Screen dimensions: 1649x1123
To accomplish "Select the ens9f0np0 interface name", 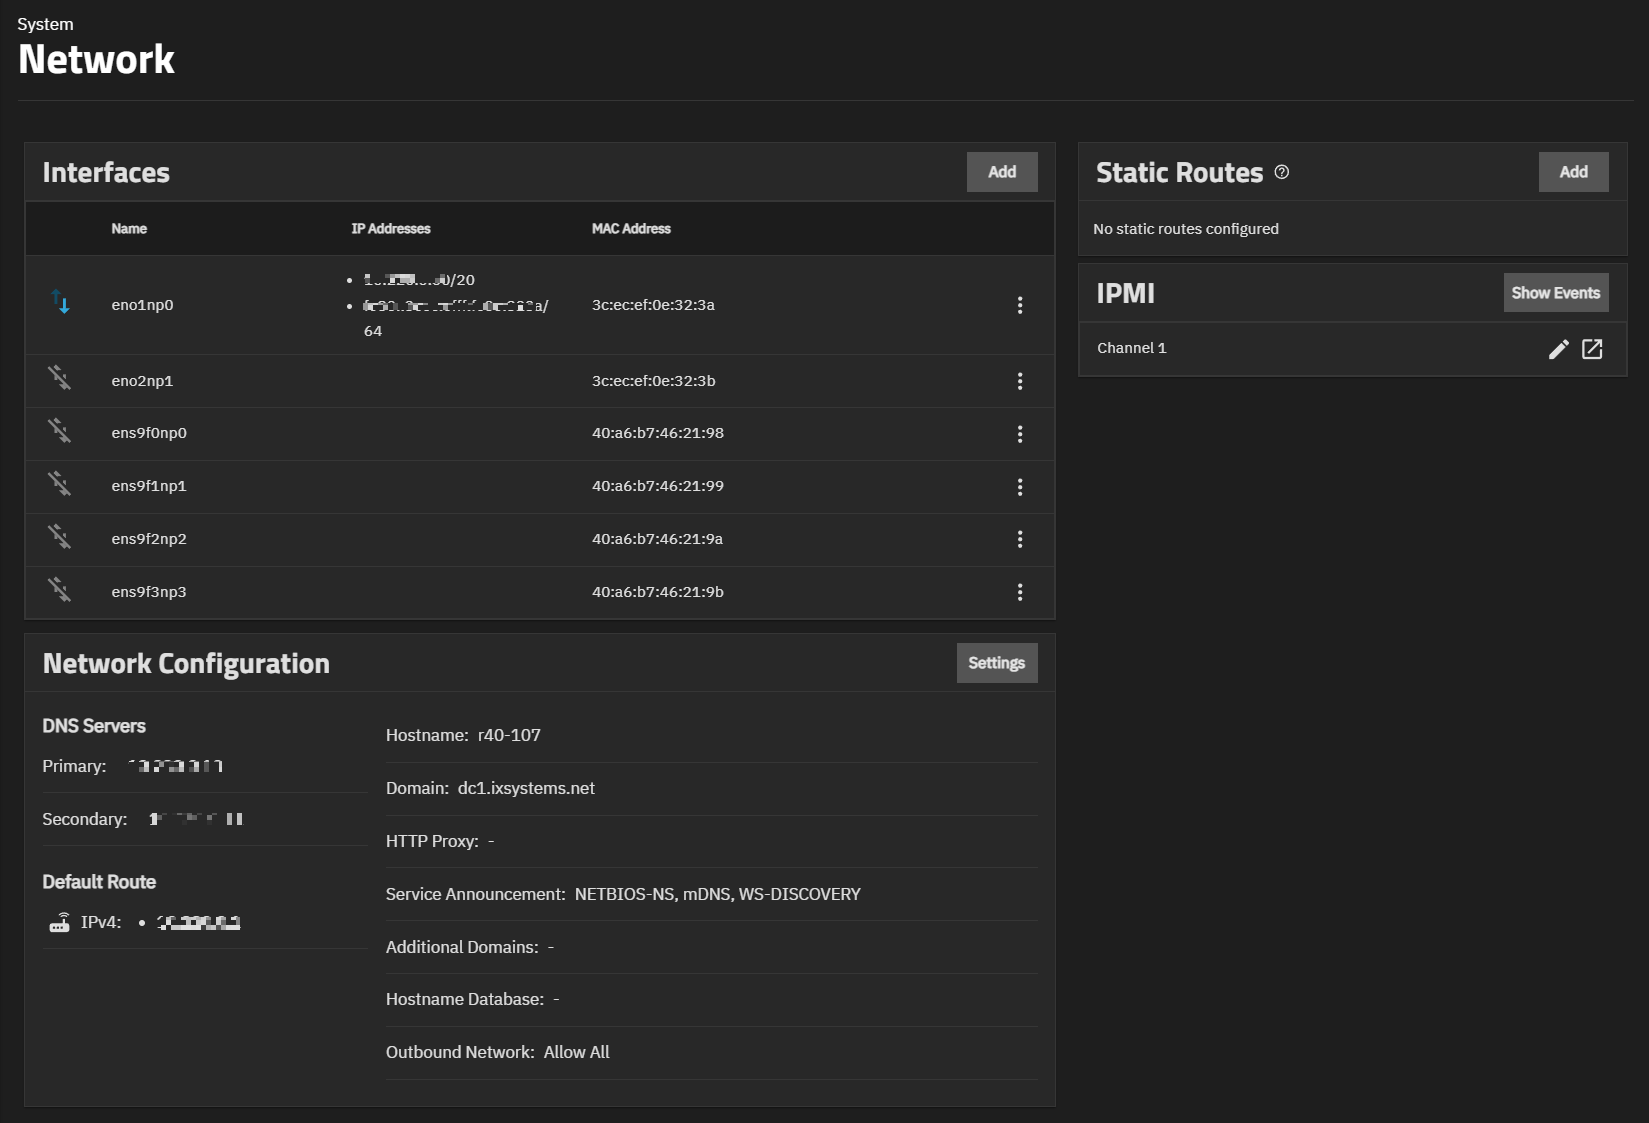I will (149, 433).
